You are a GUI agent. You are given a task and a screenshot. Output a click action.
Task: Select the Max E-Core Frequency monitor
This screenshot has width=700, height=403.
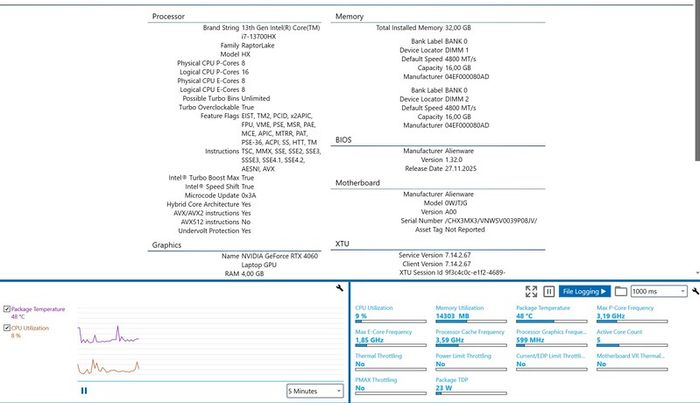click(x=391, y=338)
